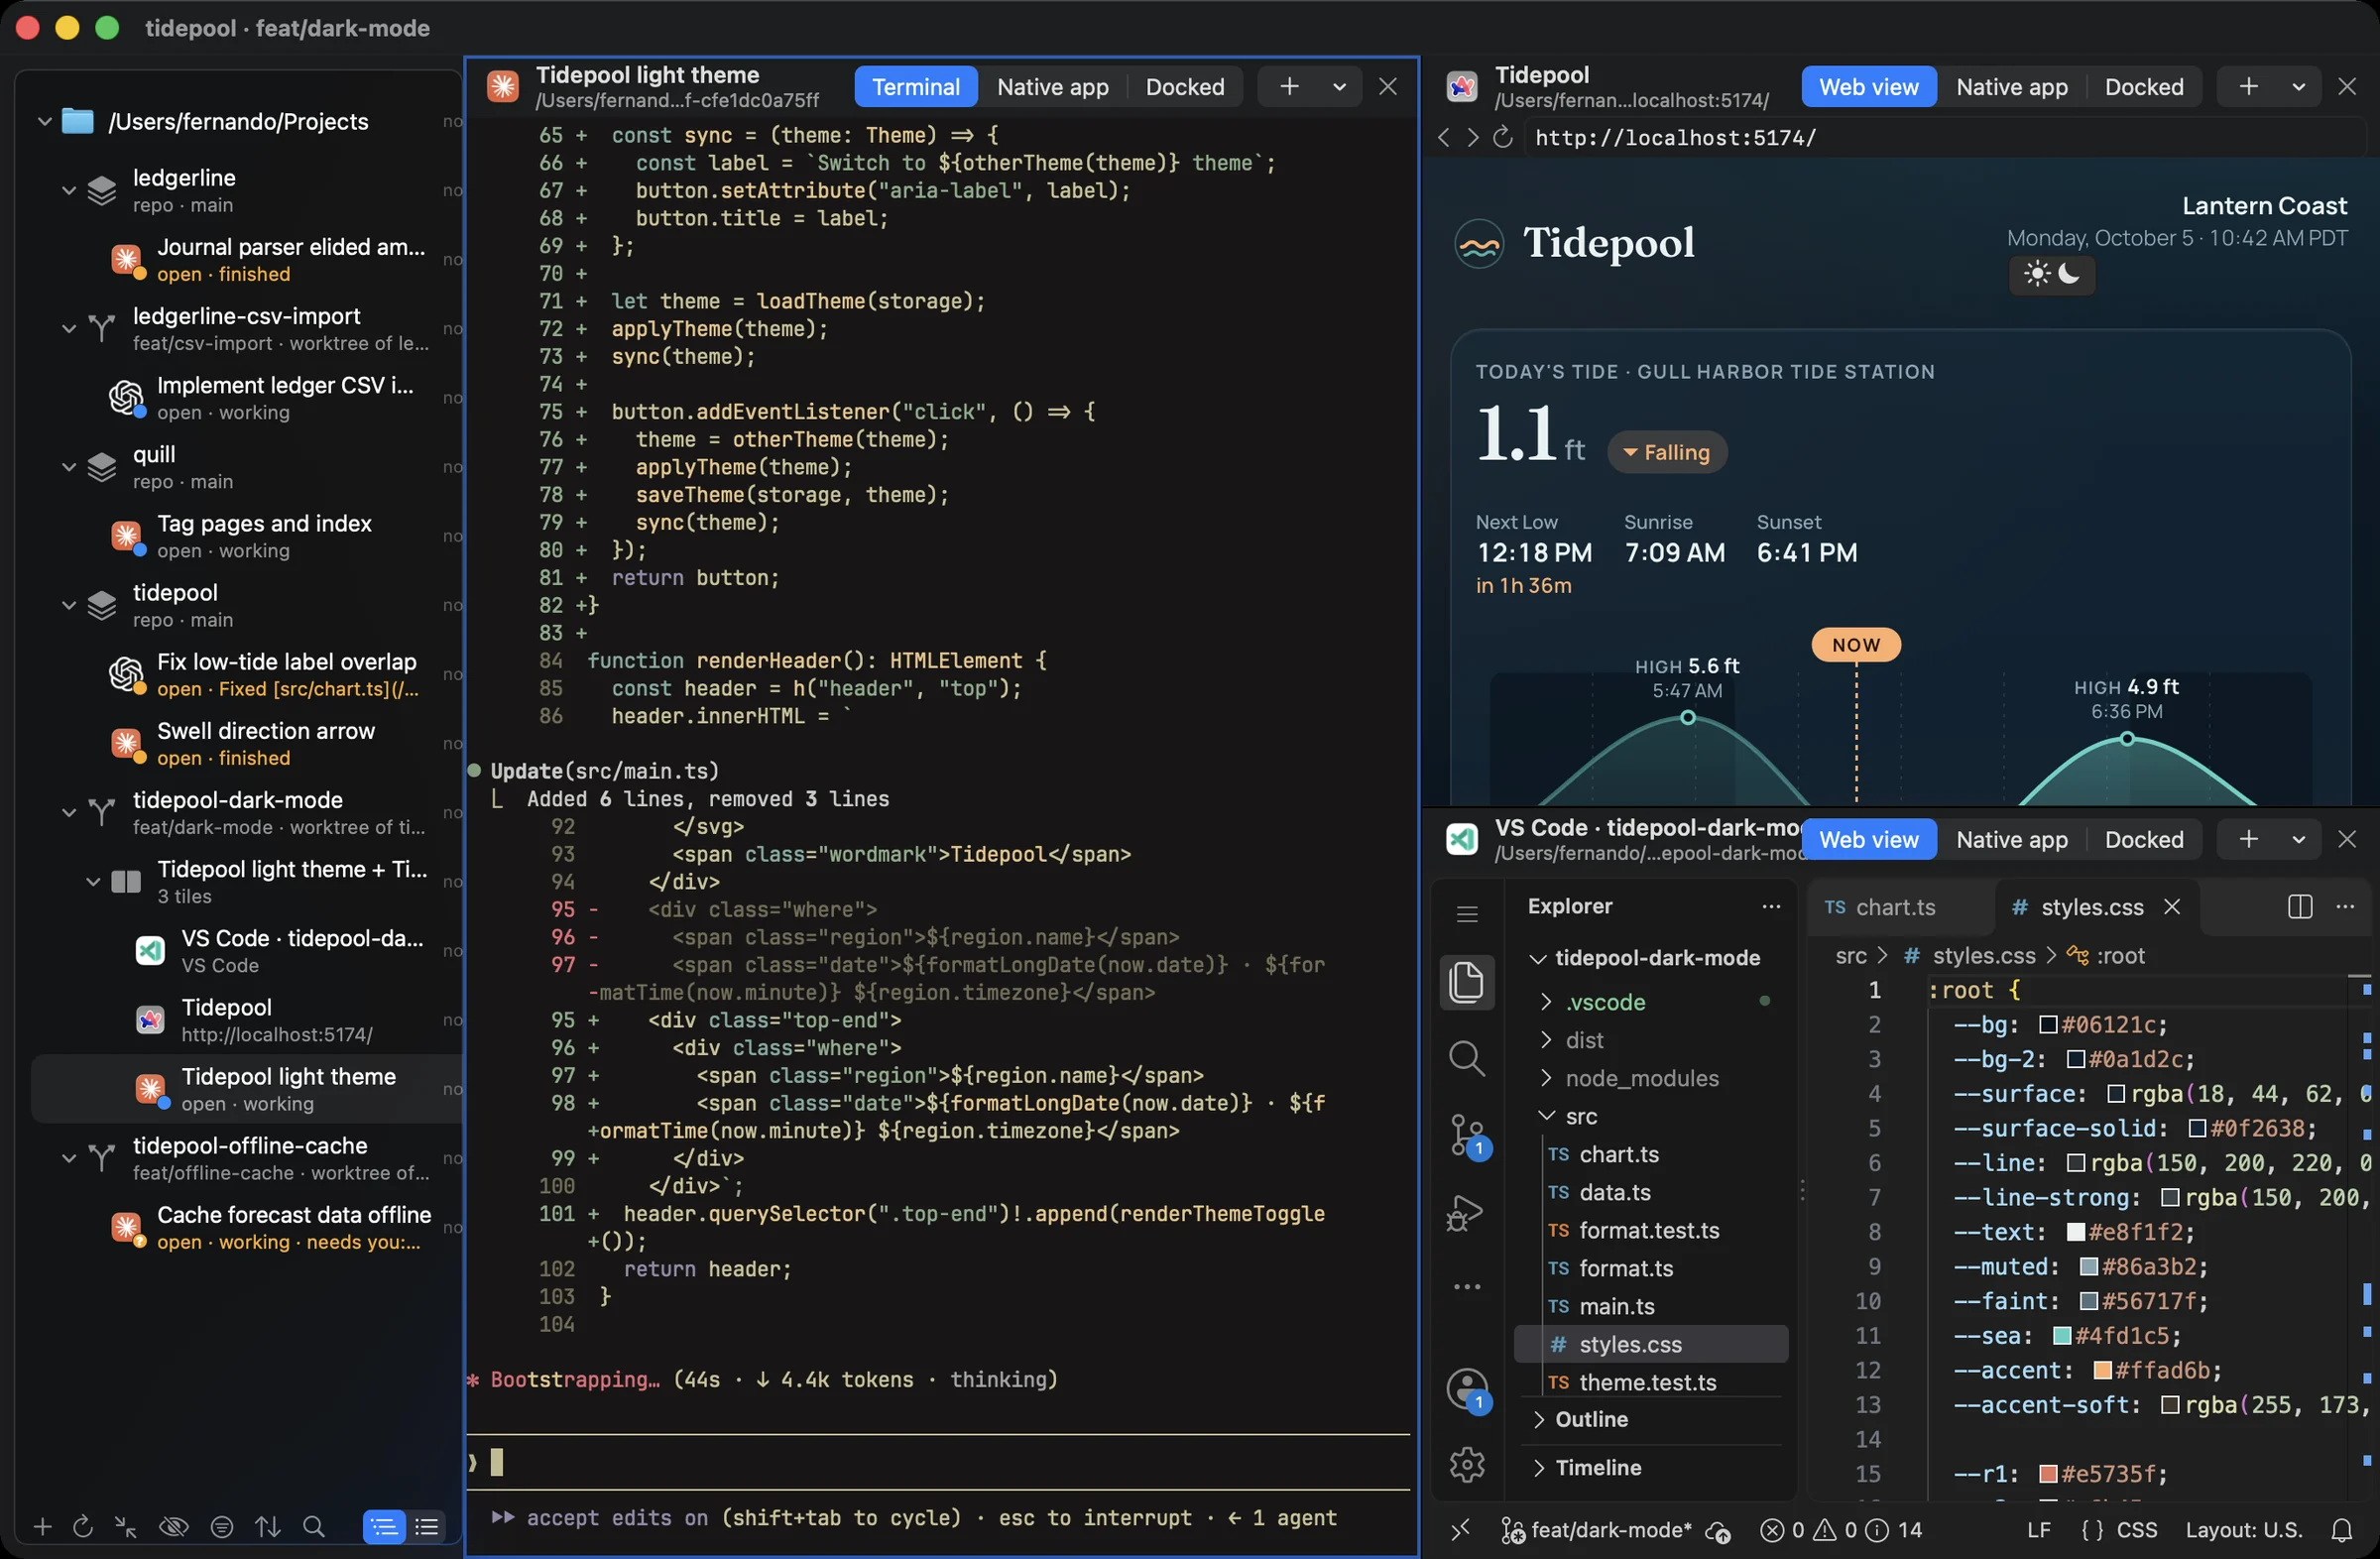Click feat/dark-mode* branch in status bar

pyautogui.click(x=1596, y=1530)
